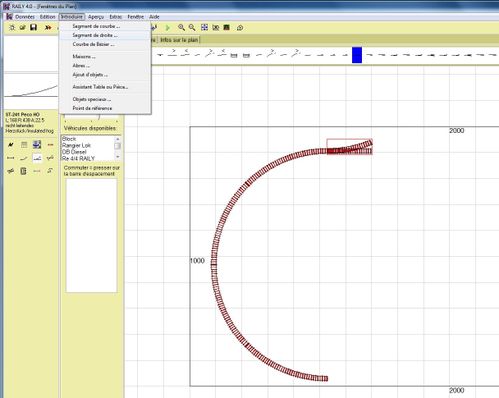Select DB Diesel in vehicle list
This screenshot has width=499, height=398.
pyautogui.click(x=74, y=152)
